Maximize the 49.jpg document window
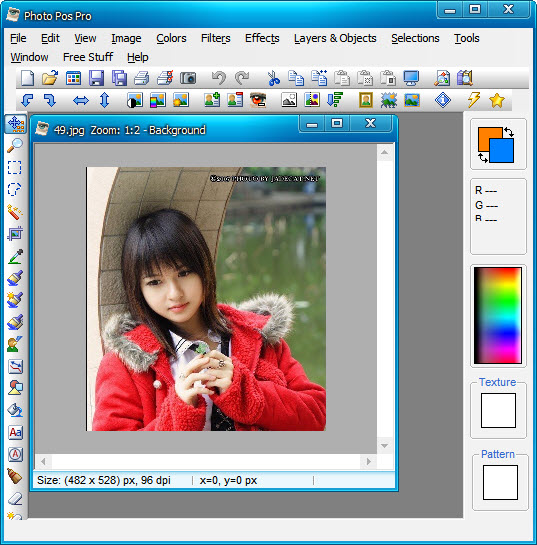 tap(337, 123)
